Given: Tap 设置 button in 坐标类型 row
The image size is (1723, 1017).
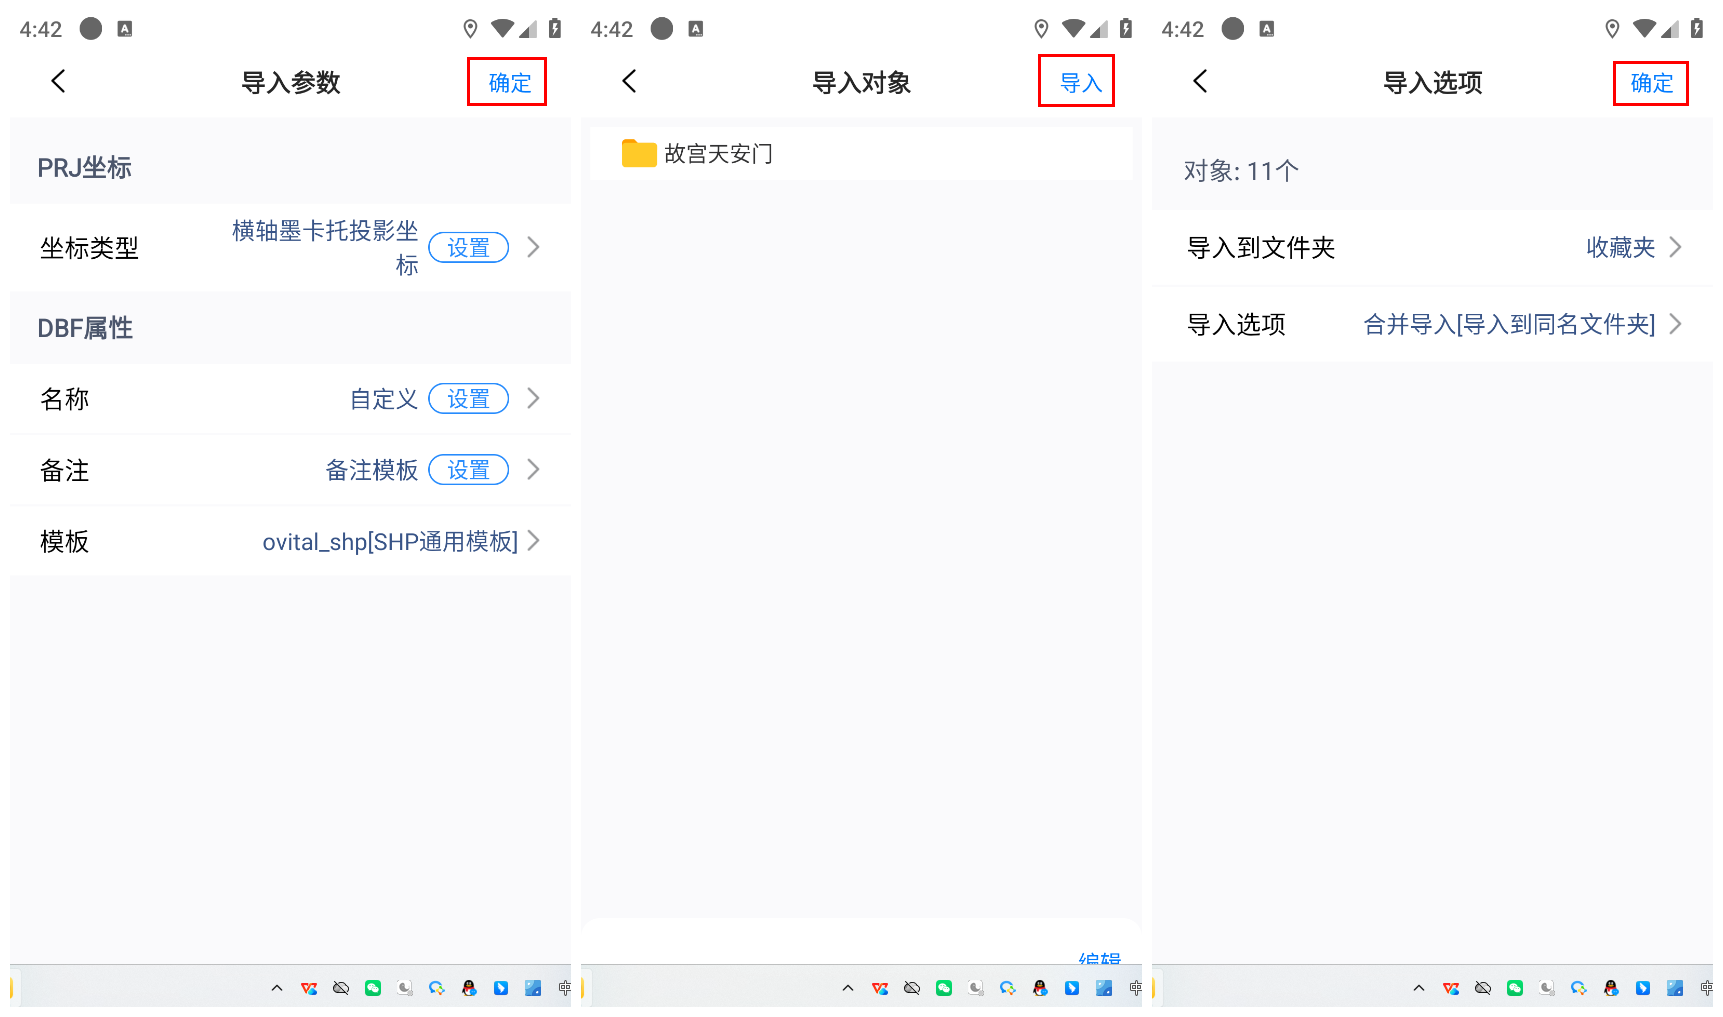Looking at the screenshot, I should tap(468, 247).
